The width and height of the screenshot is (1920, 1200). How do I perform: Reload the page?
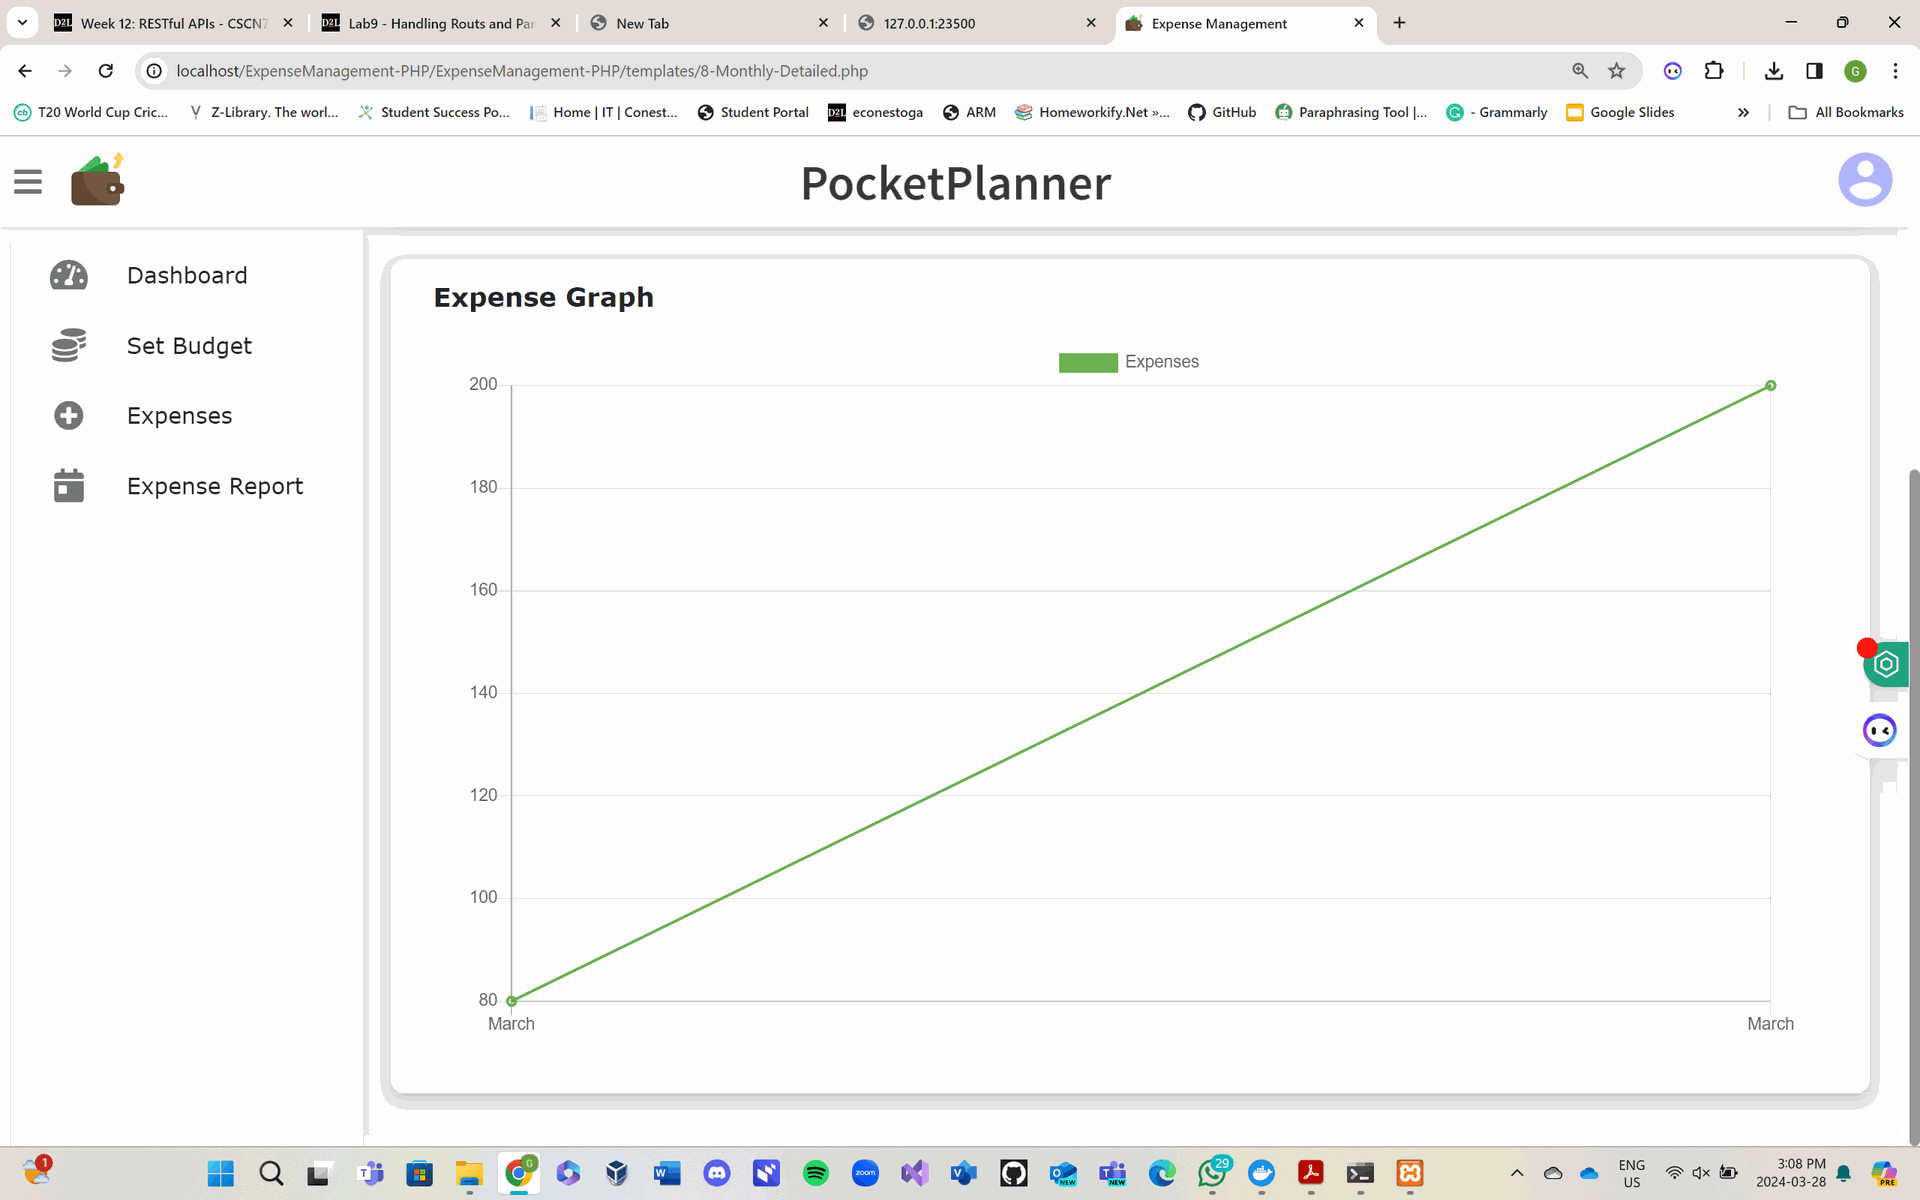click(x=106, y=70)
